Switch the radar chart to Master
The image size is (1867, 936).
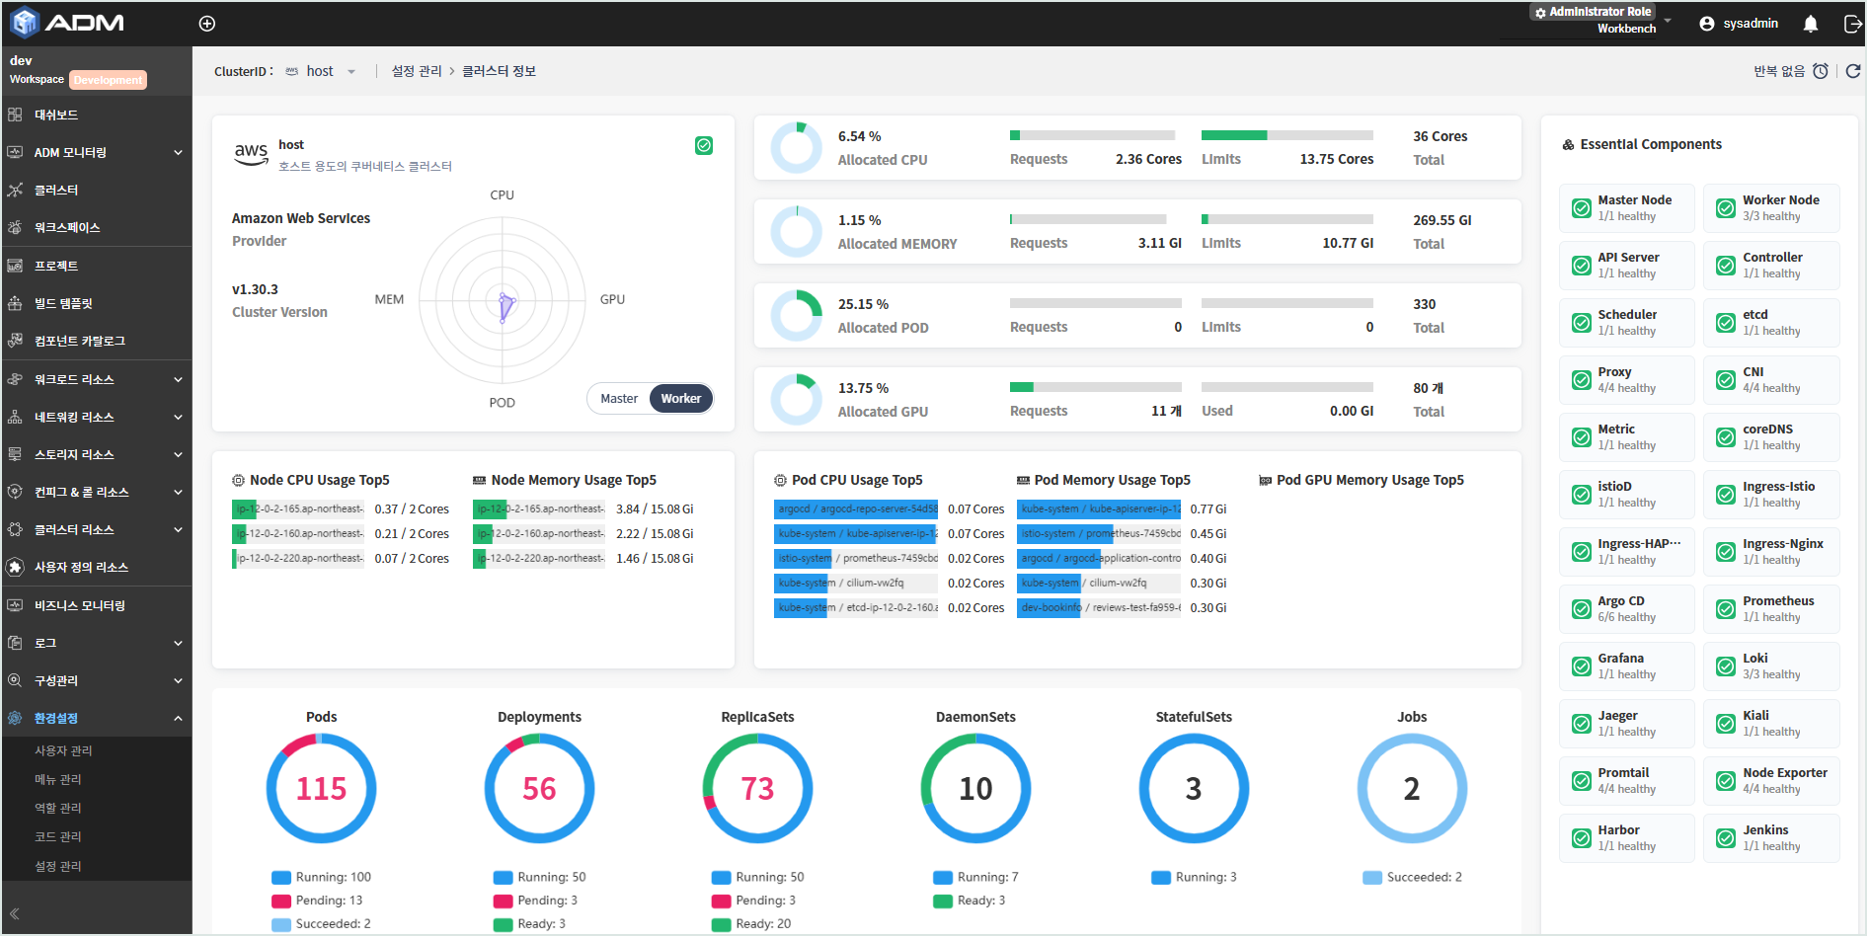click(x=619, y=398)
